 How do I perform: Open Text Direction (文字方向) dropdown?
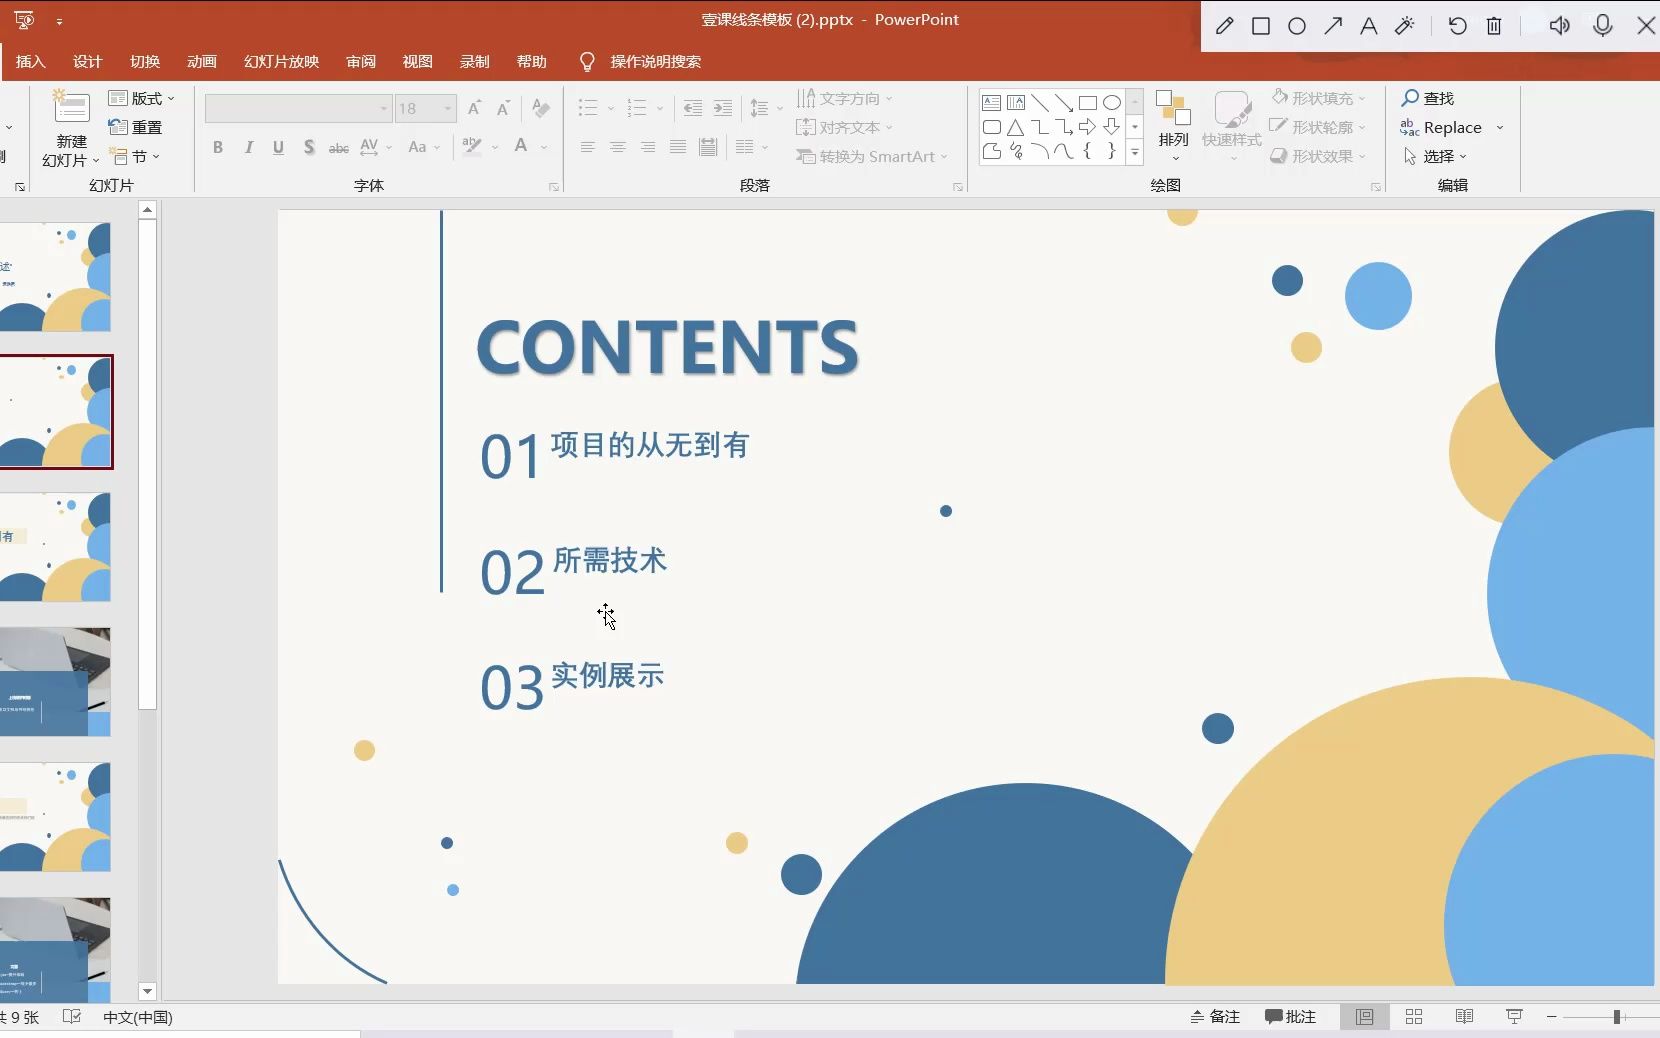point(844,98)
